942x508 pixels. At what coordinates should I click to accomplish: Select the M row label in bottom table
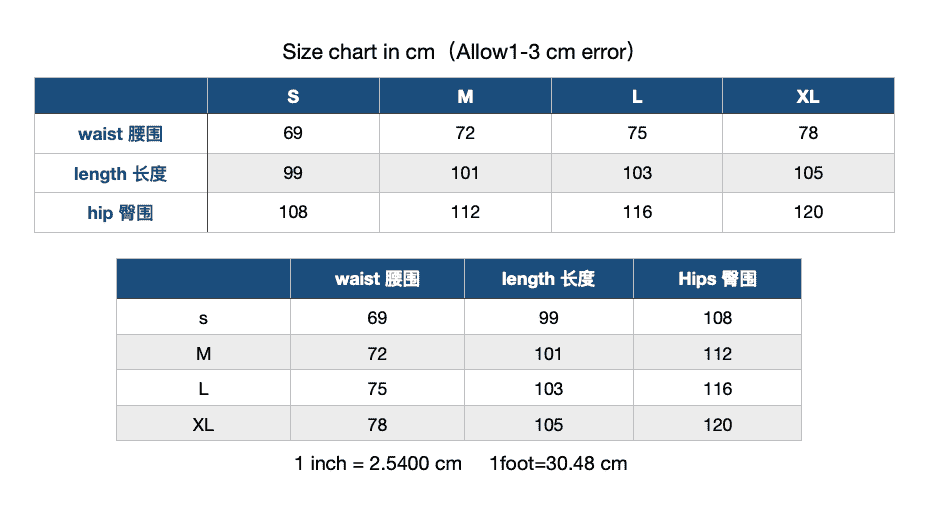pyautogui.click(x=203, y=354)
